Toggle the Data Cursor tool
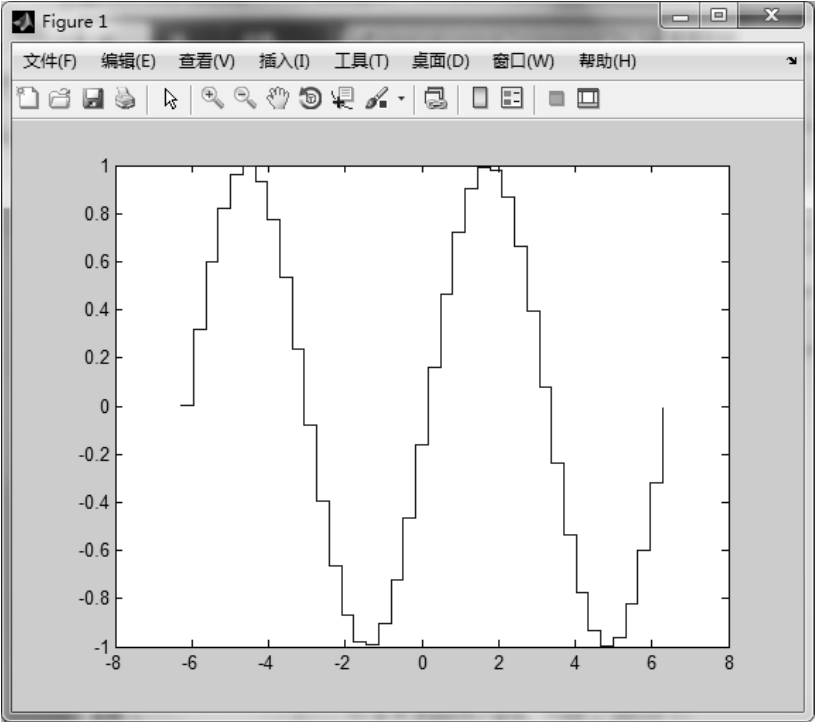The height and width of the screenshot is (722, 815). tap(343, 98)
